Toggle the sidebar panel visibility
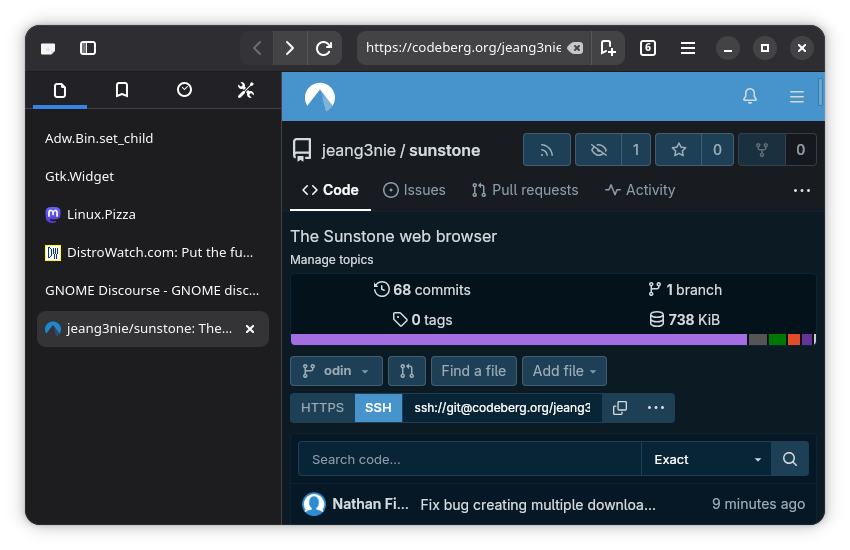 [88, 48]
